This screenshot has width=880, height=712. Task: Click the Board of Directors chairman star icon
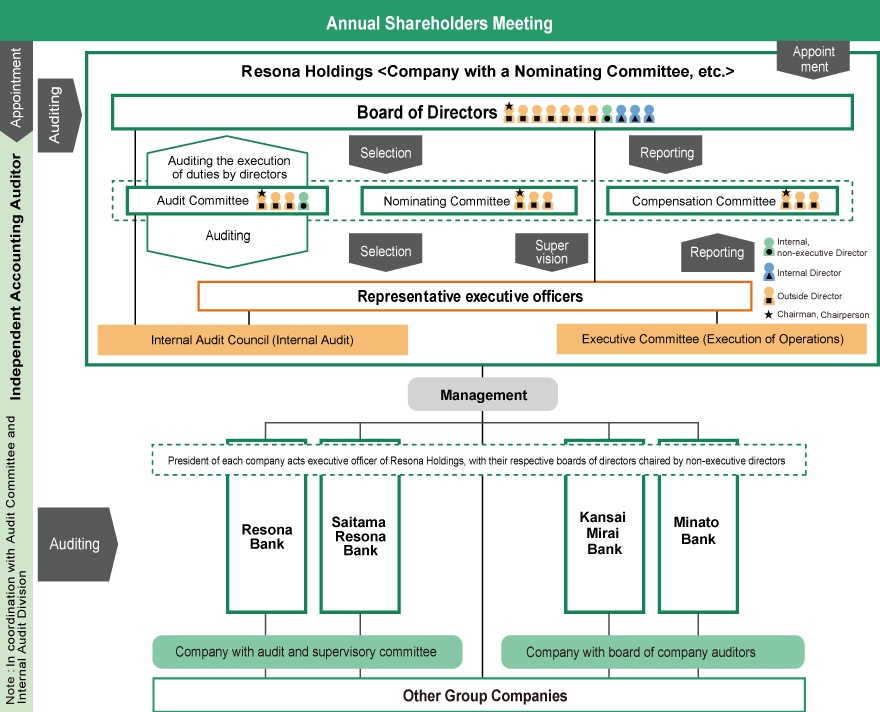[509, 106]
